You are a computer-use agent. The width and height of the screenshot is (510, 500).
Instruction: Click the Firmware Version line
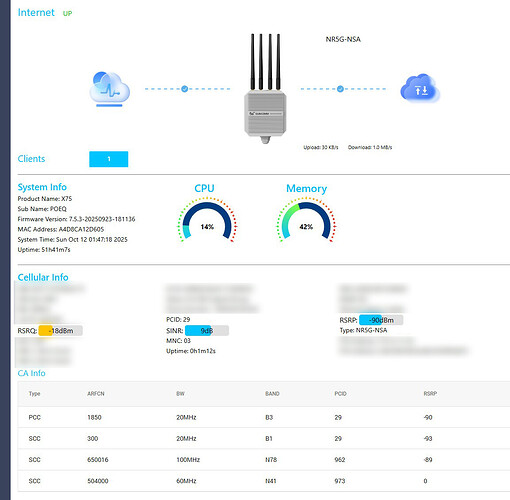click(x=76, y=219)
